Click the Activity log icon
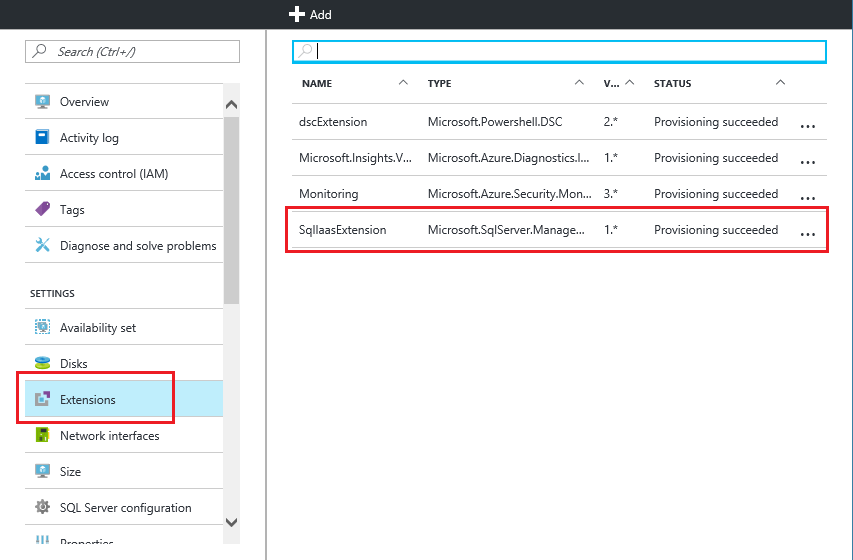Viewport: 853px width, 560px height. click(x=42, y=137)
